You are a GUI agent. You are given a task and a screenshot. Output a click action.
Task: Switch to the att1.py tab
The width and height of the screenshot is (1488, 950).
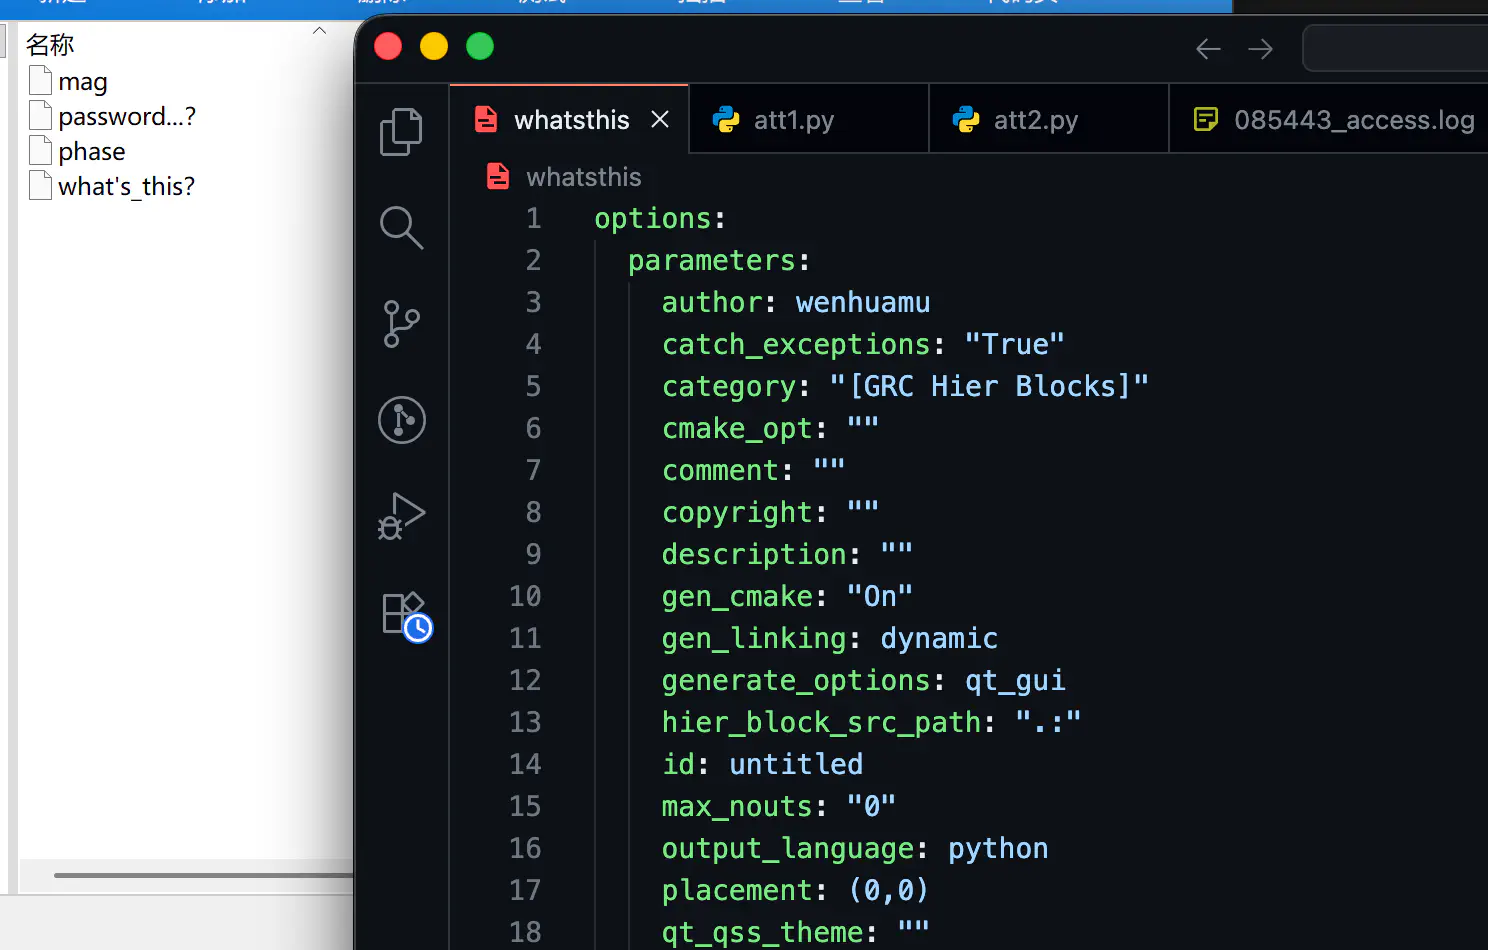pyautogui.click(x=793, y=120)
